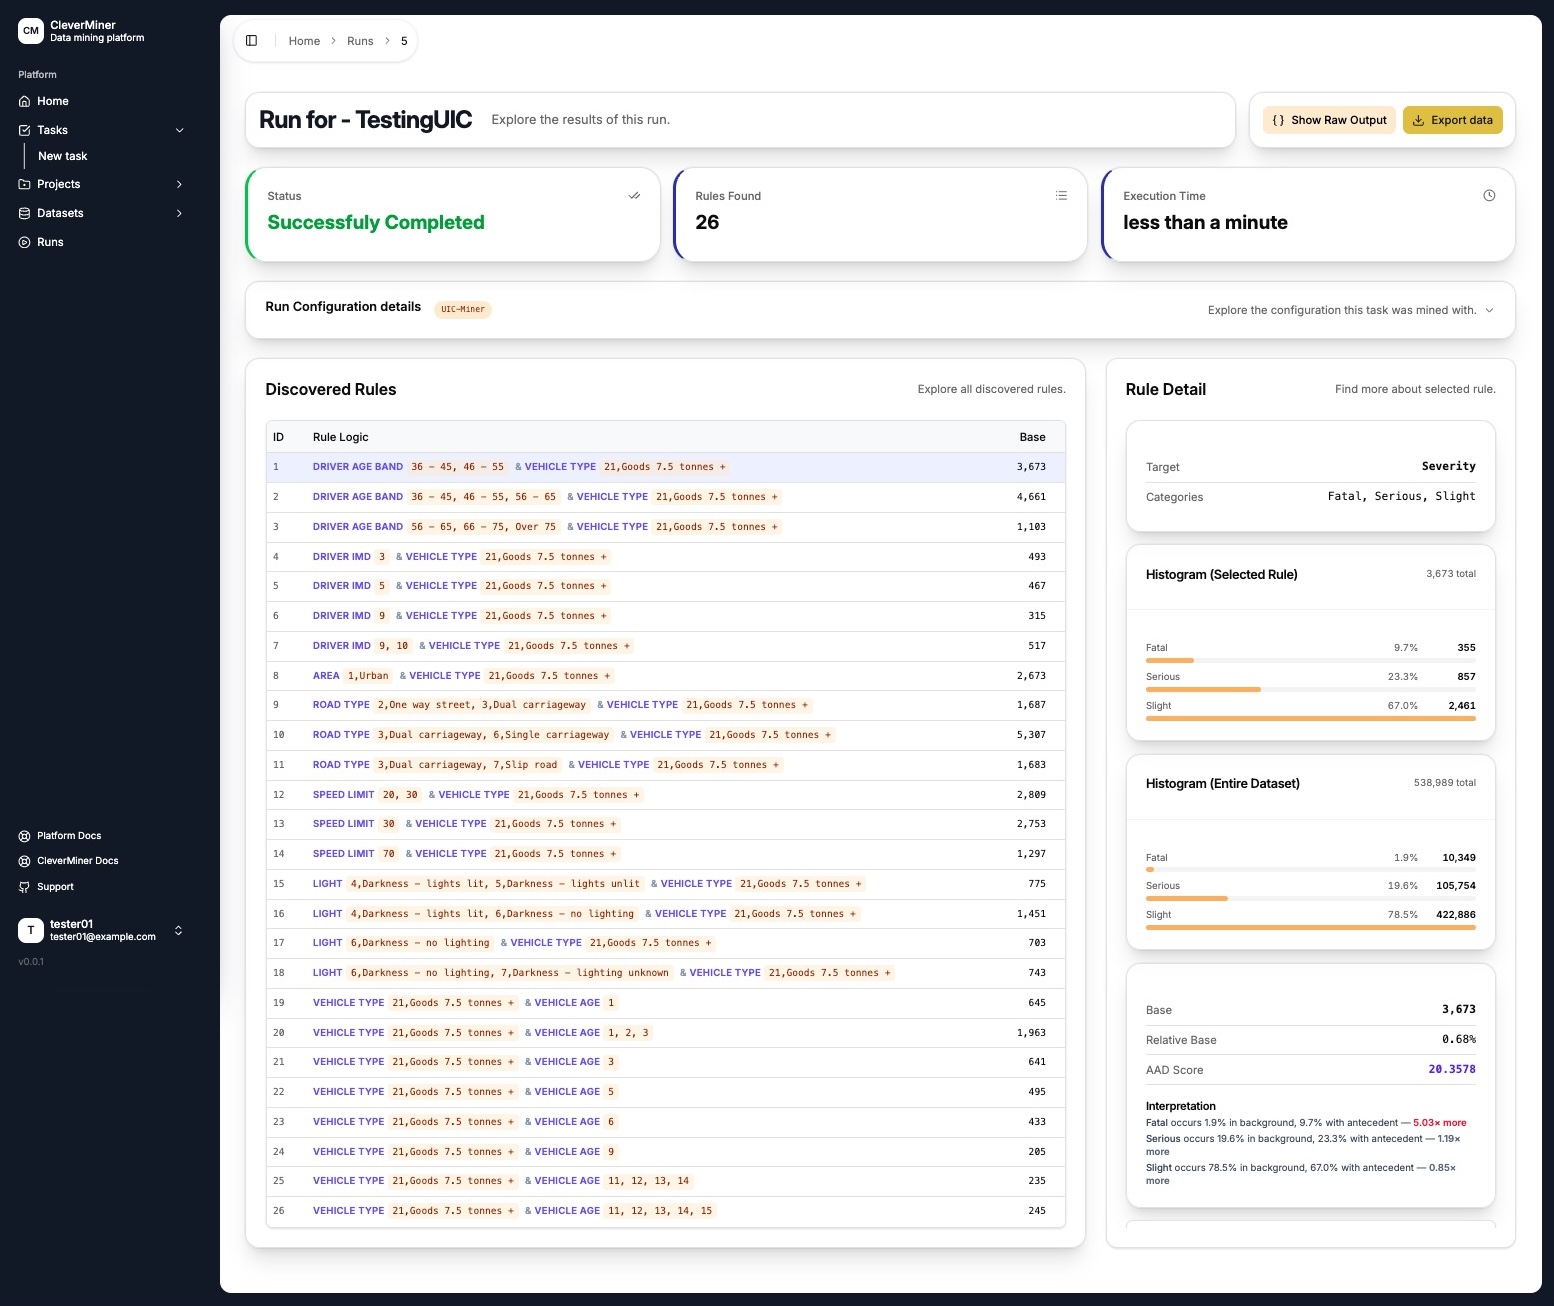
Task: Select rule 7 Driver IMD 9, 10
Action: [665, 646]
